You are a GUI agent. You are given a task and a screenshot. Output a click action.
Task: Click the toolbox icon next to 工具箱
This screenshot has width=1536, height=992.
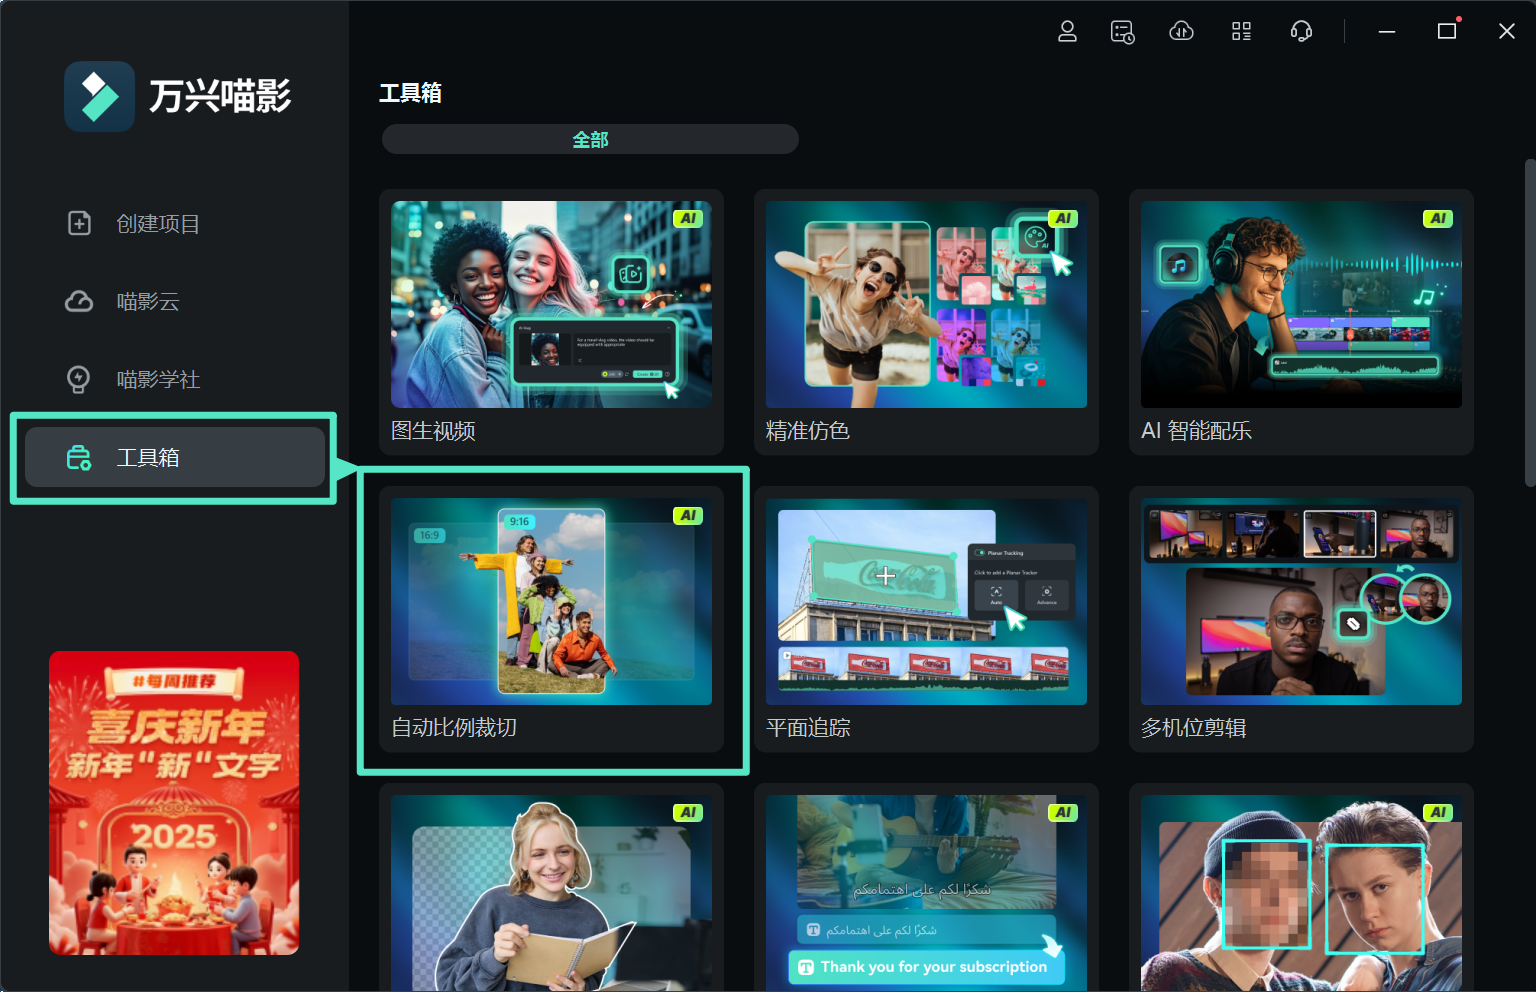click(x=78, y=457)
